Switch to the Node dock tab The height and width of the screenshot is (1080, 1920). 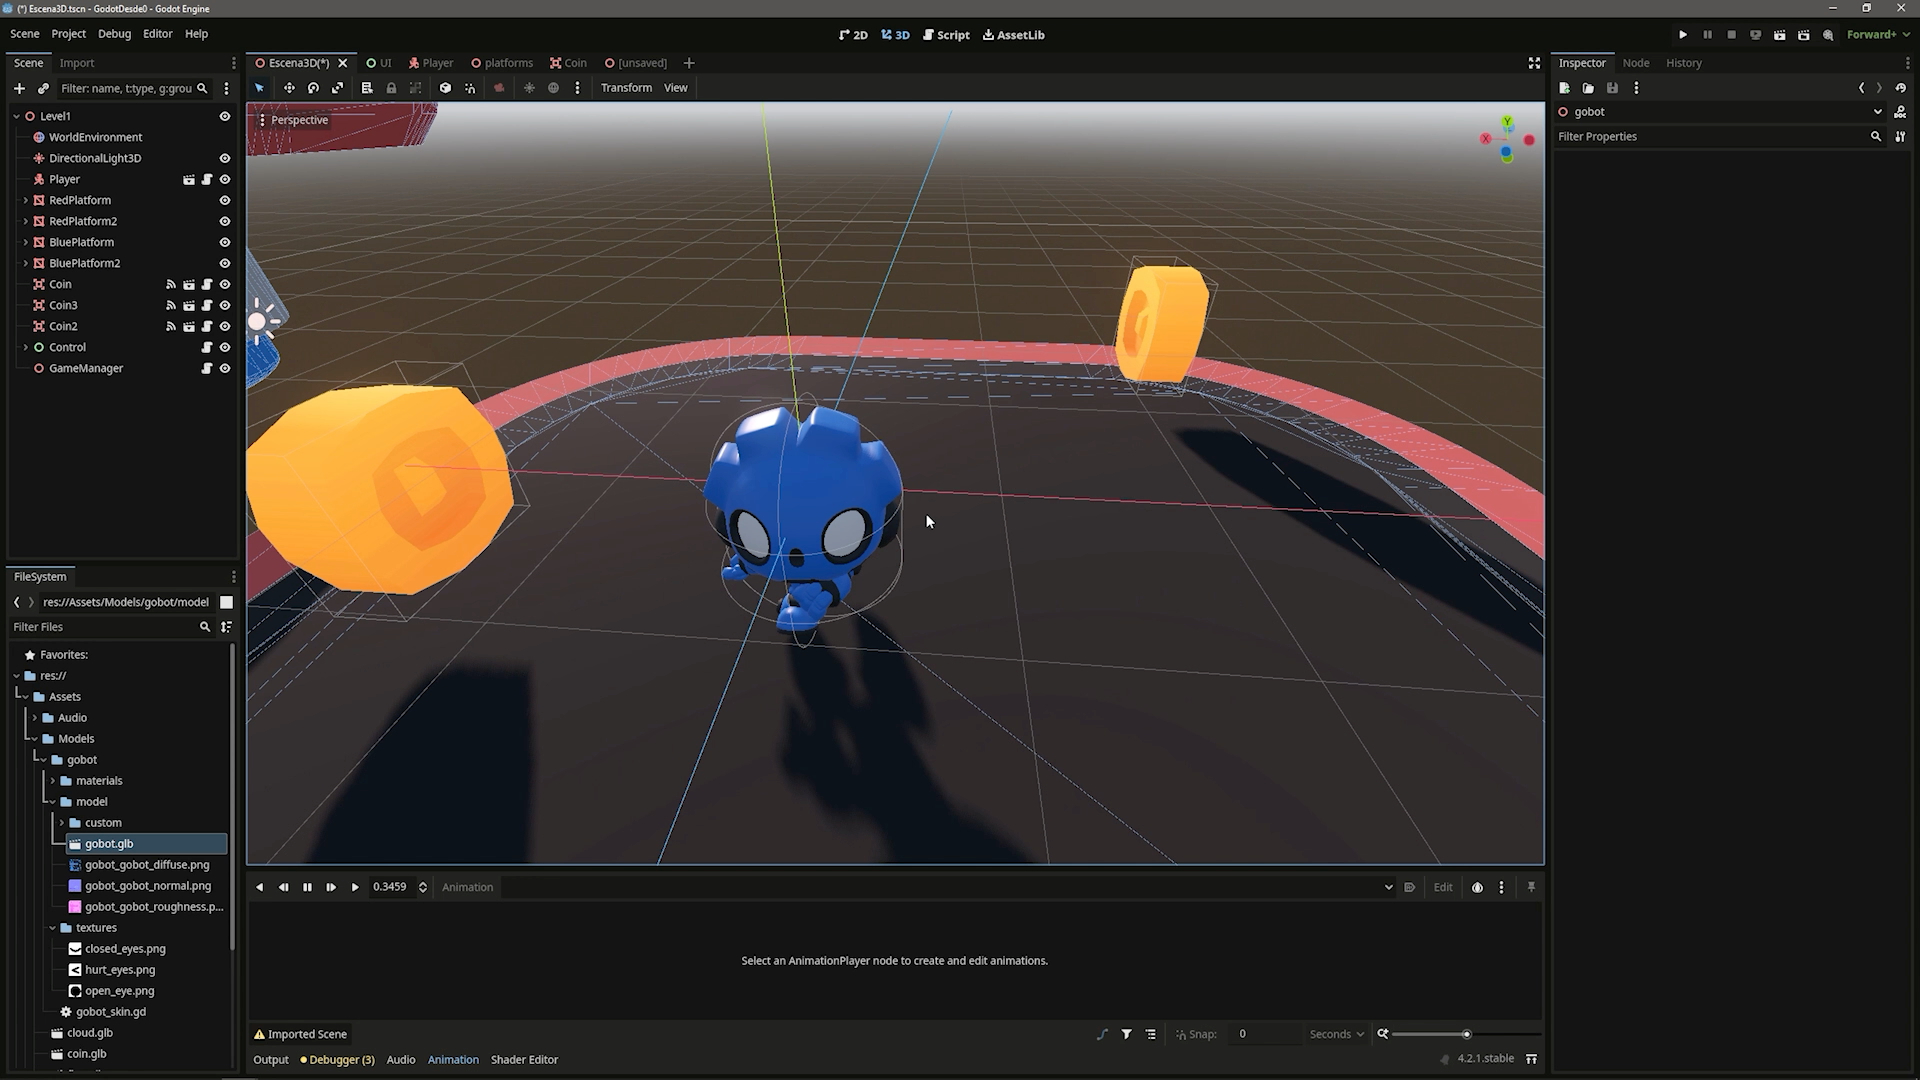[1635, 63]
